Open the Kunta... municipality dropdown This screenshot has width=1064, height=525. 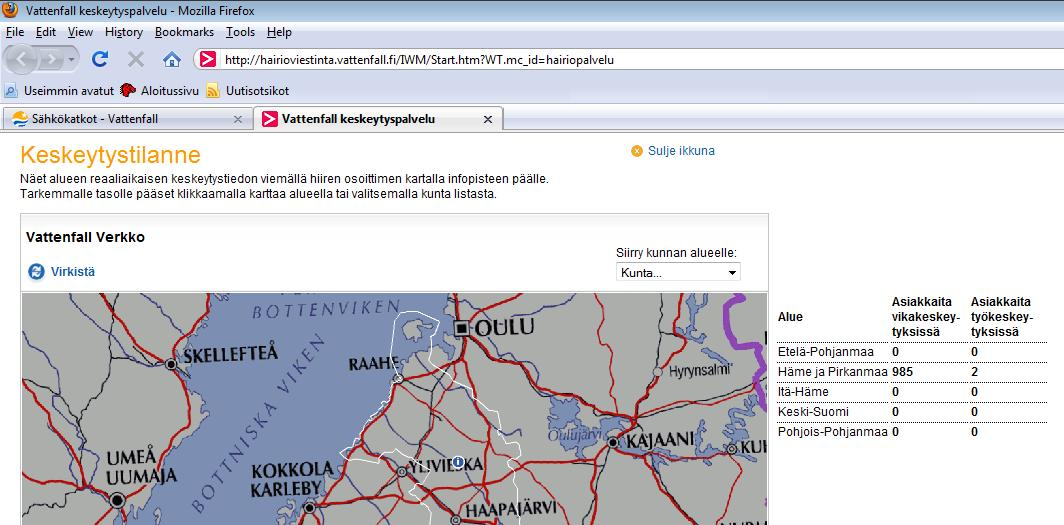click(x=678, y=273)
